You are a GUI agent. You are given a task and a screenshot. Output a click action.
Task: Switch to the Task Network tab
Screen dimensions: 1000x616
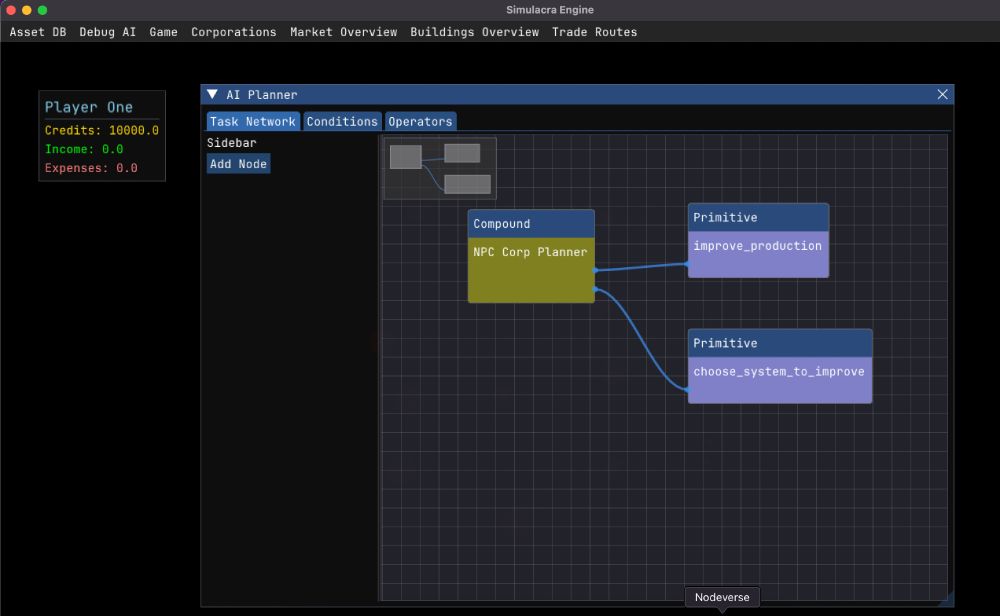click(253, 121)
